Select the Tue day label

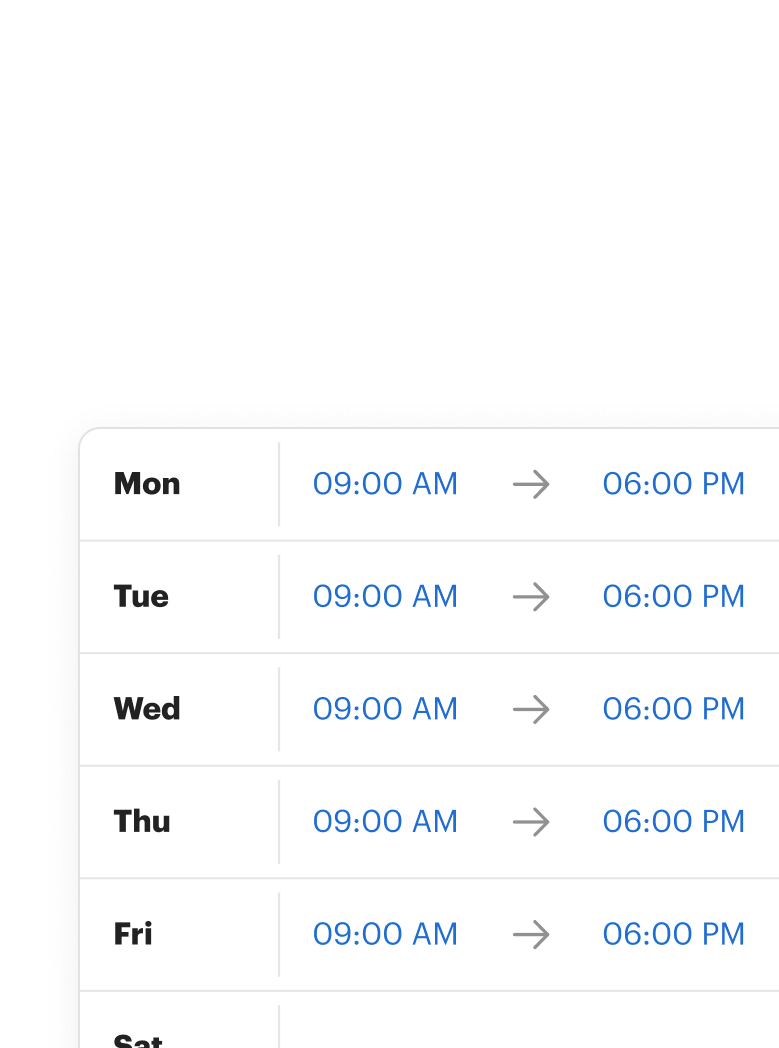tap(141, 597)
